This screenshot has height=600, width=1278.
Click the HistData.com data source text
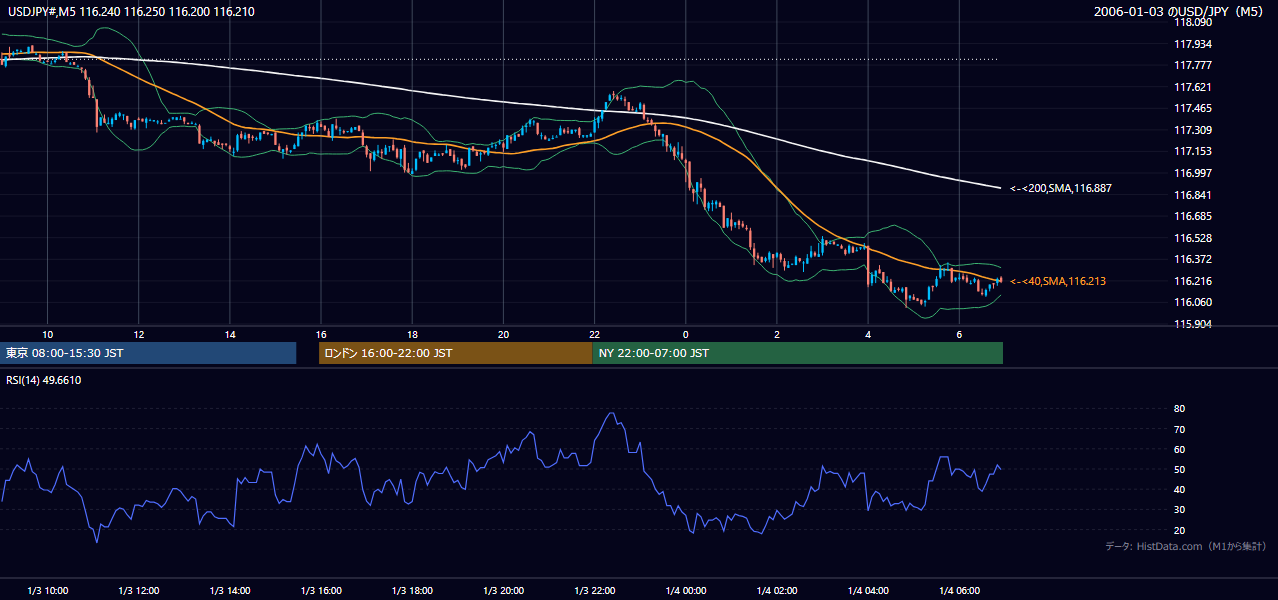pos(1185,546)
